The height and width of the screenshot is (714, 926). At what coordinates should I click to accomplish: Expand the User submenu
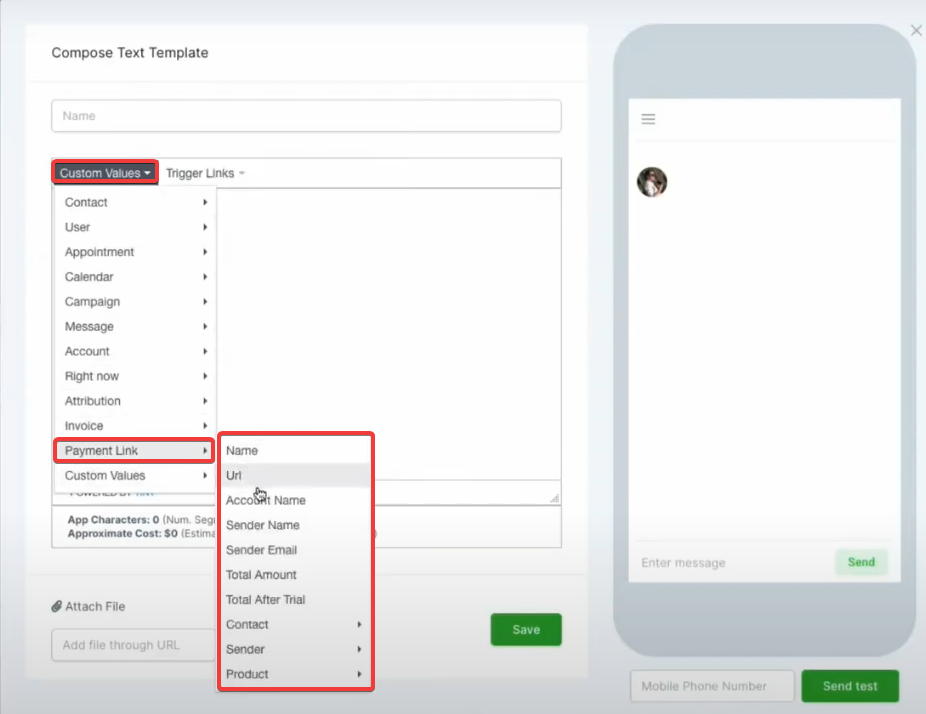[x=135, y=227]
